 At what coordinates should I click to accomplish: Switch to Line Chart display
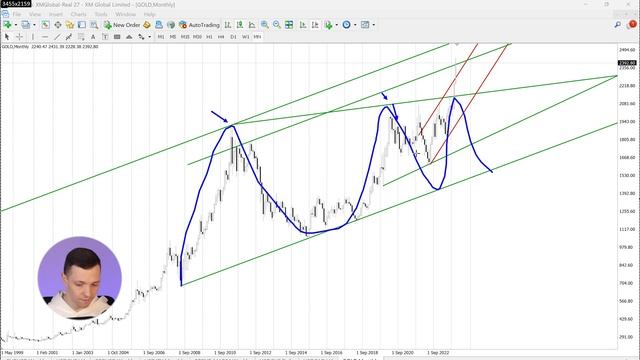[252, 25]
